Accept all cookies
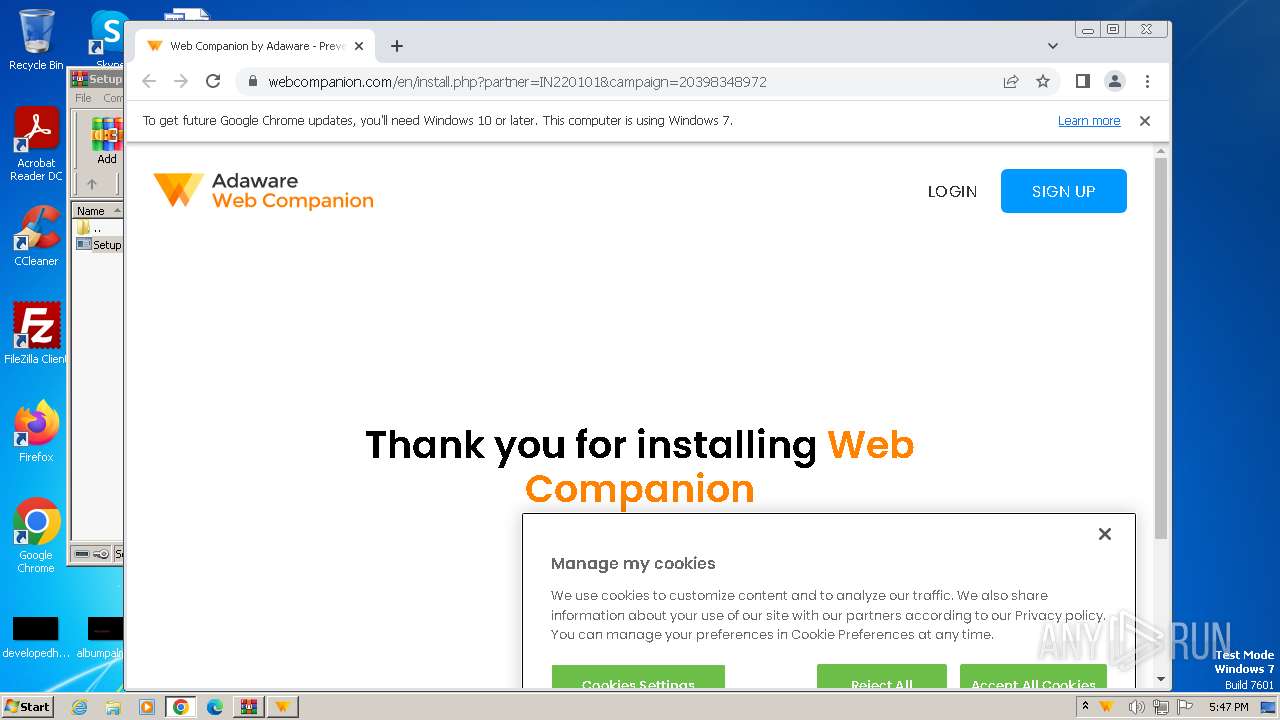Screen dimensions: 1280x720 [x=1033, y=677]
